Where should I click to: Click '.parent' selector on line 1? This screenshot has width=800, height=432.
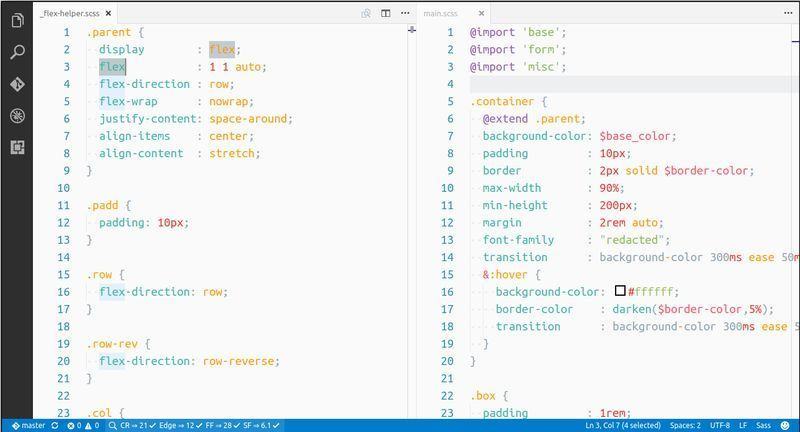coord(109,32)
